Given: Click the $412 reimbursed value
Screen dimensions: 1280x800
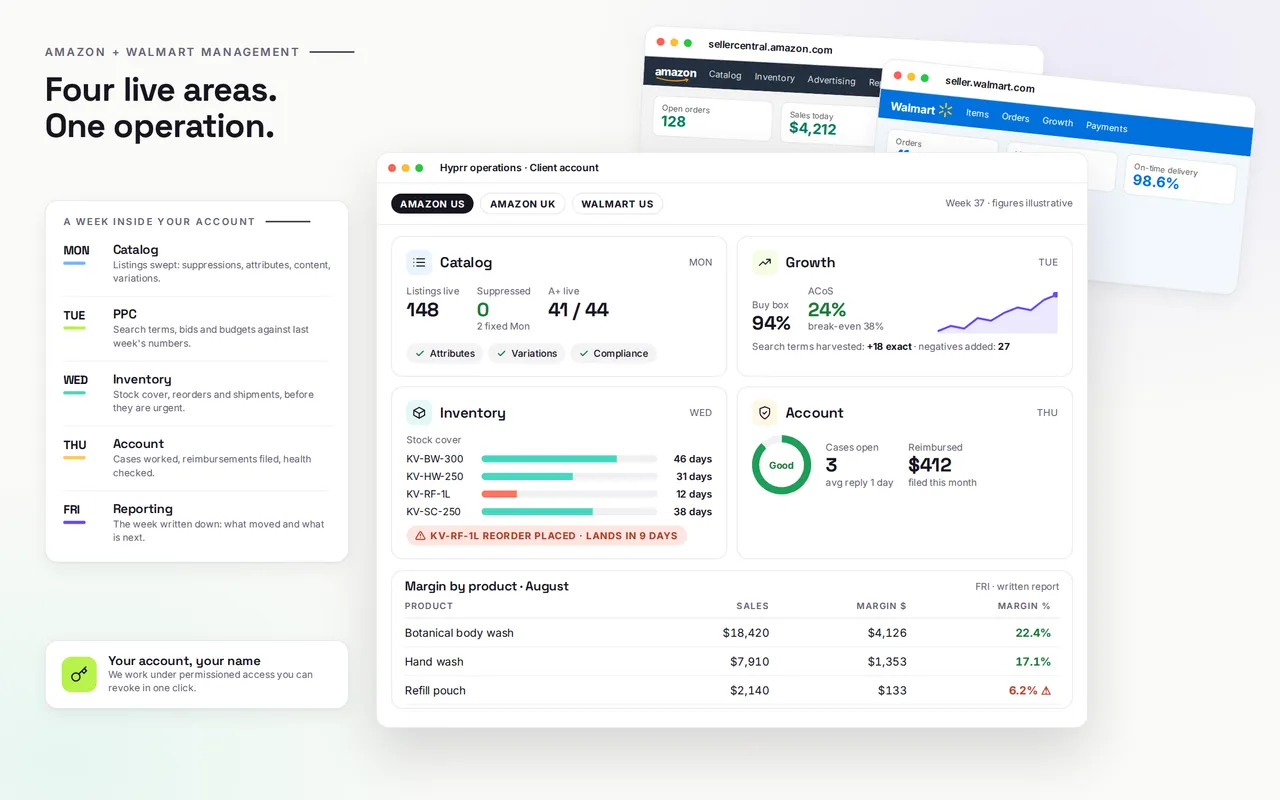Looking at the screenshot, I should pos(930,465).
